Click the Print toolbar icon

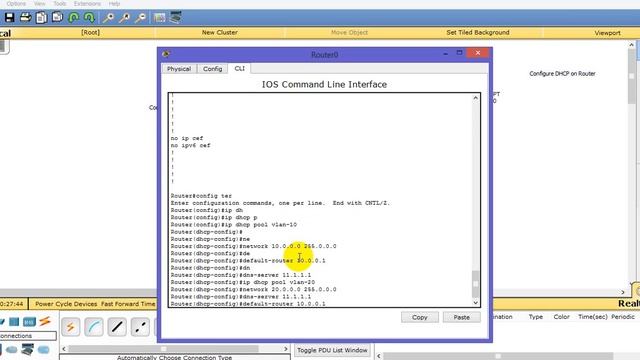[25, 18]
